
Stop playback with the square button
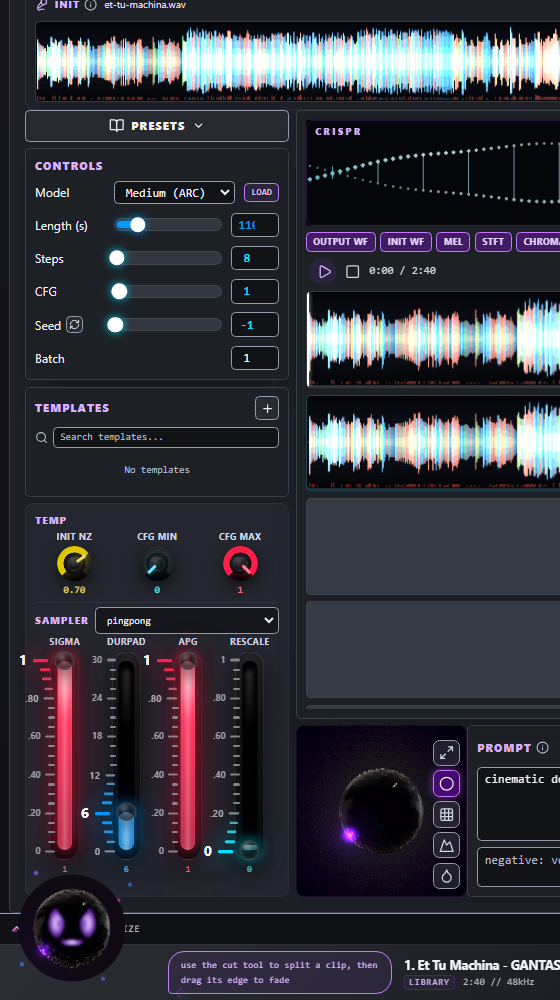pos(352,271)
